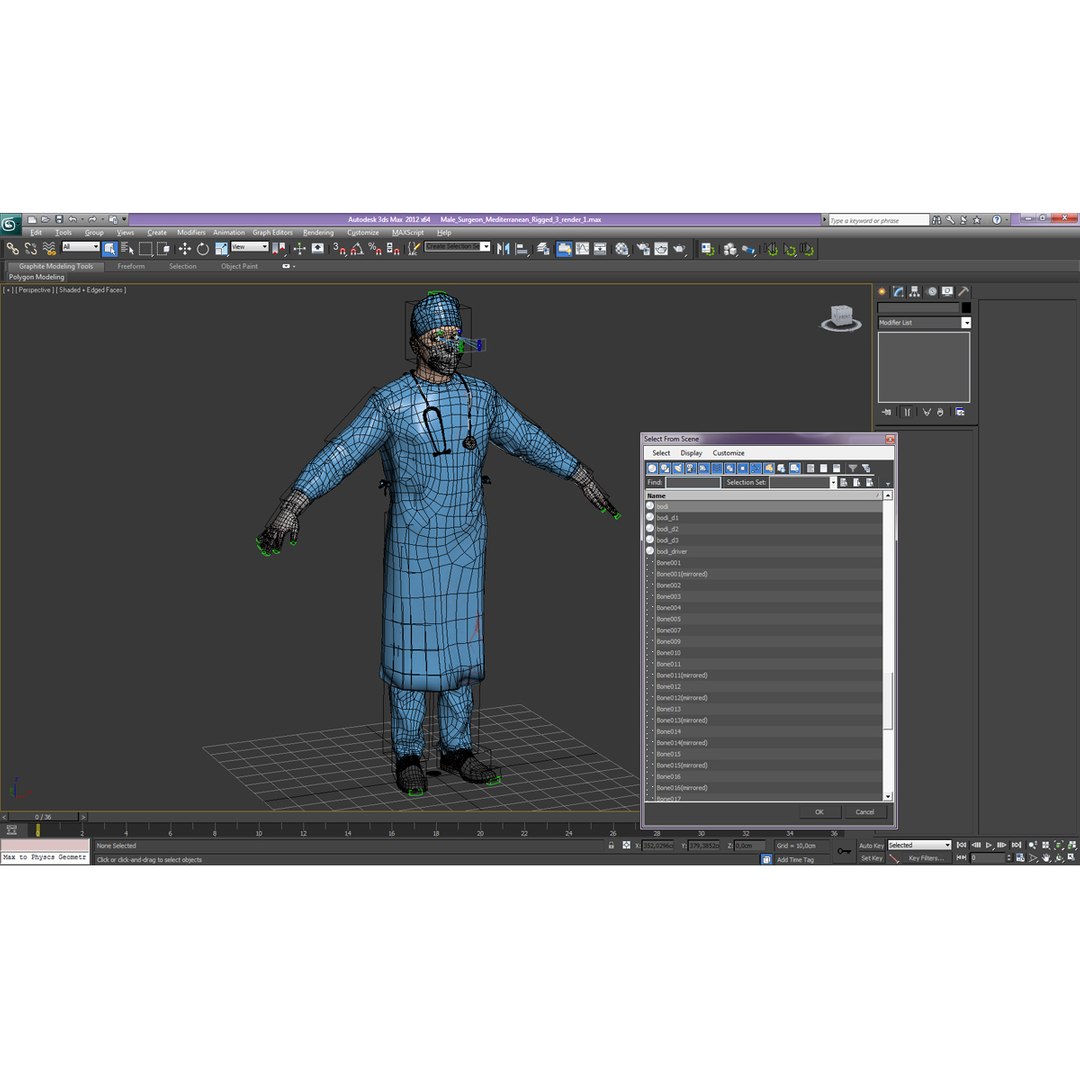Activate the Select Object tool
1080x1080 pixels.
[x=110, y=249]
